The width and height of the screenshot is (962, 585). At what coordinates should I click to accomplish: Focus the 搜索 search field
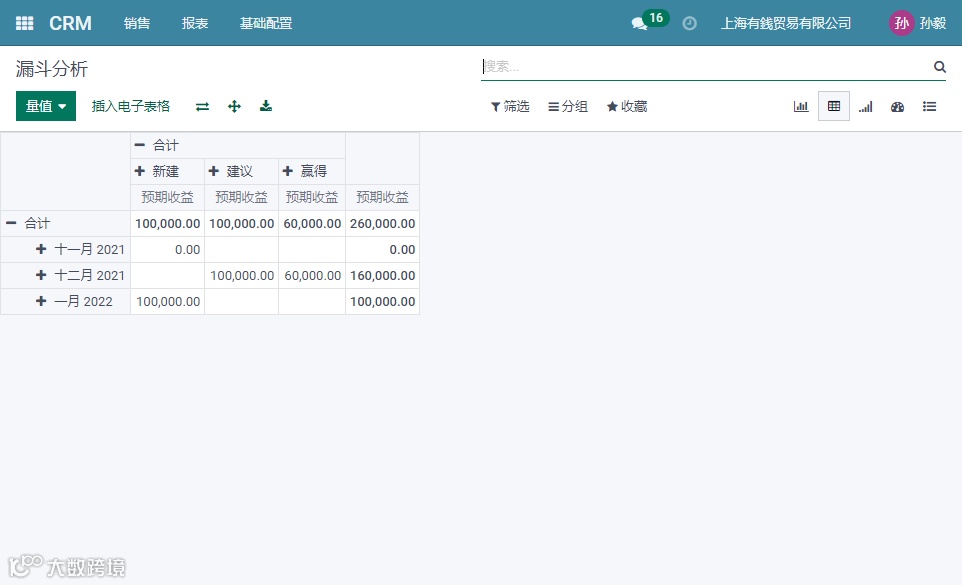706,66
